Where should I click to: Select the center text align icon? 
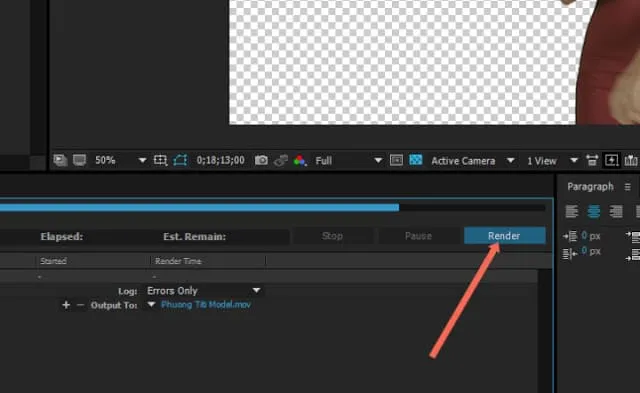593,211
